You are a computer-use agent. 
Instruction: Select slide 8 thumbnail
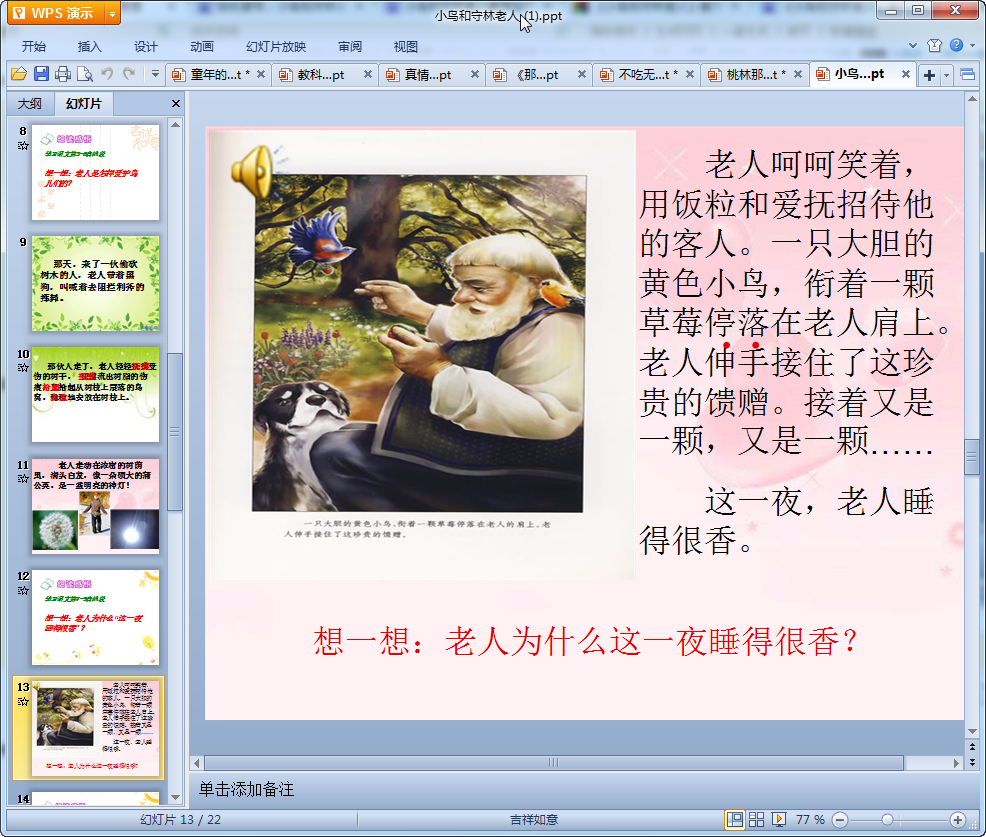tap(96, 172)
